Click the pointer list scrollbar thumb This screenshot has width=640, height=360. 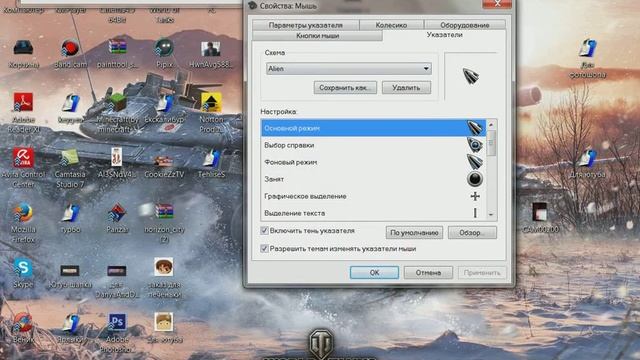(491, 143)
